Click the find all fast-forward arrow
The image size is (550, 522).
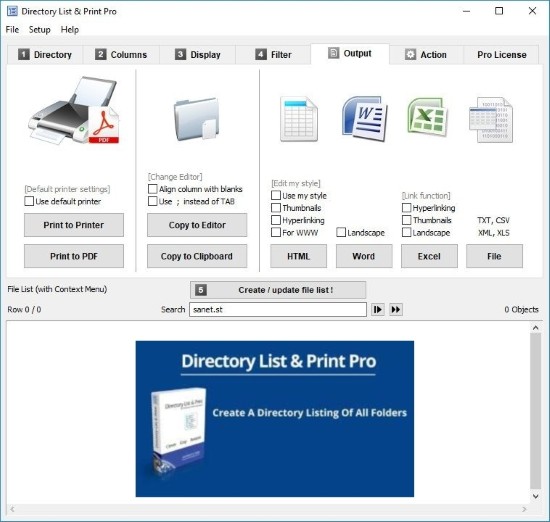tap(396, 309)
